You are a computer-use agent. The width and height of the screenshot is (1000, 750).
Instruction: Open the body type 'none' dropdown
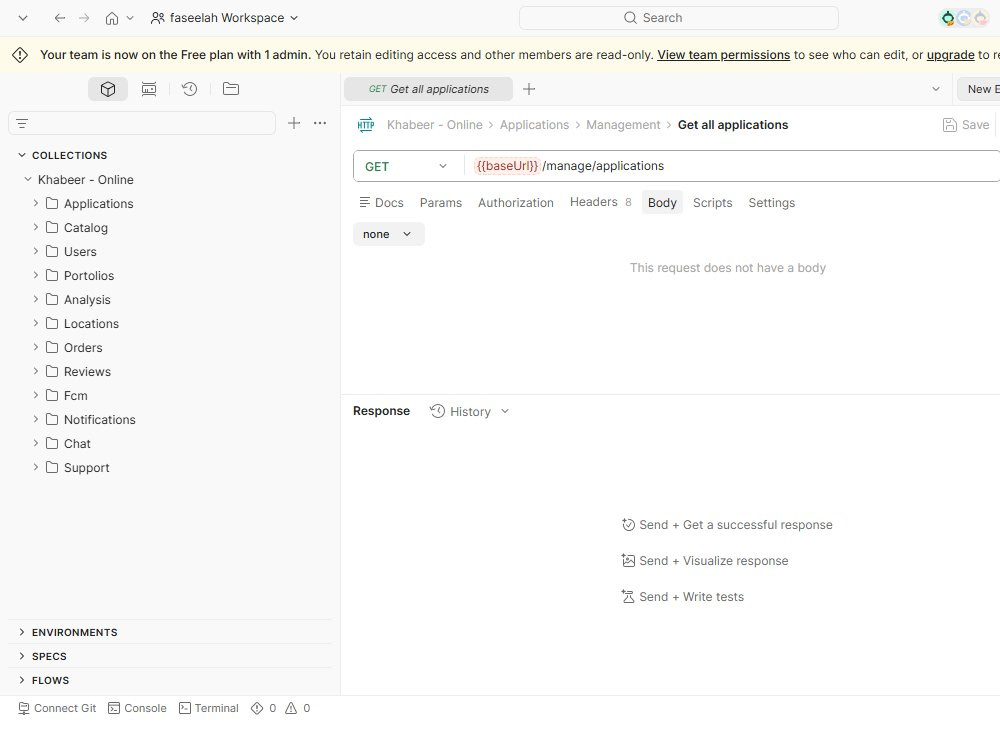pyautogui.click(x=388, y=234)
